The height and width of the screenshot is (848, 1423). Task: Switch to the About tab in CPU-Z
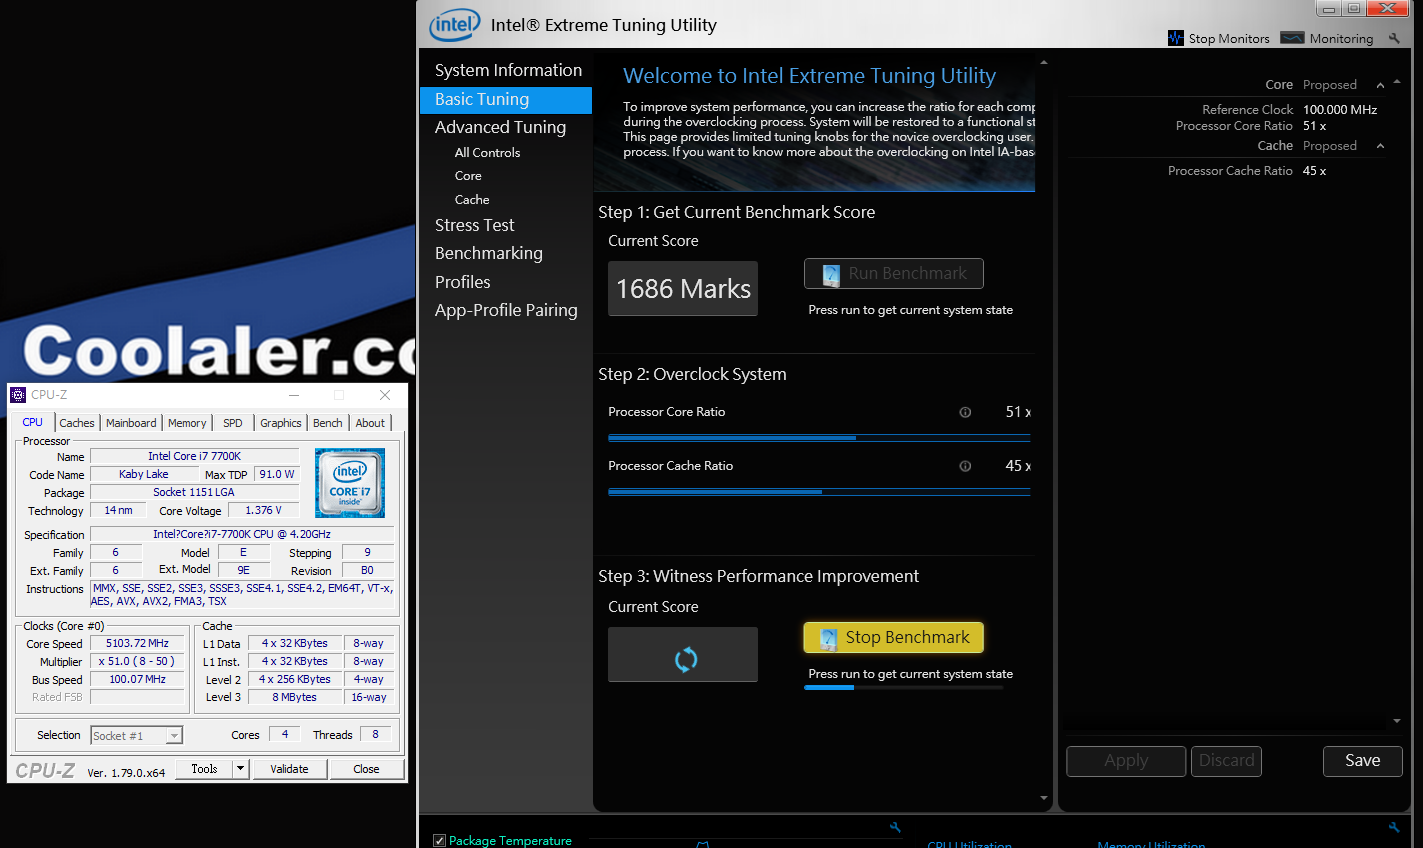(370, 423)
